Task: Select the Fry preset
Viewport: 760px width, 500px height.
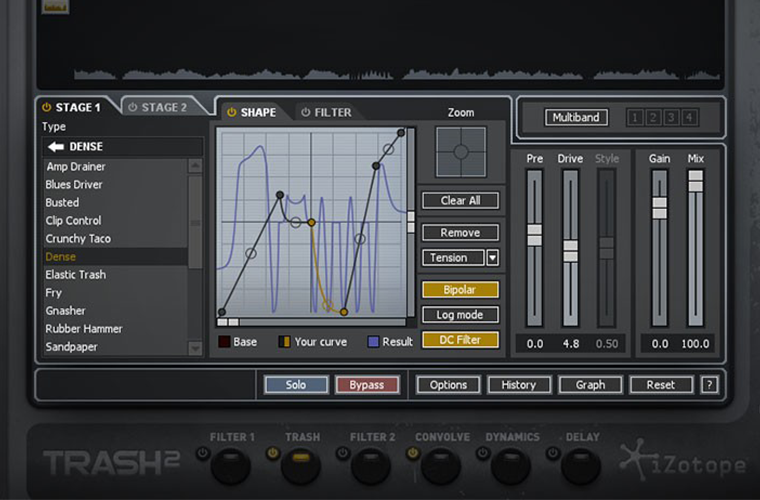Action: coord(115,293)
